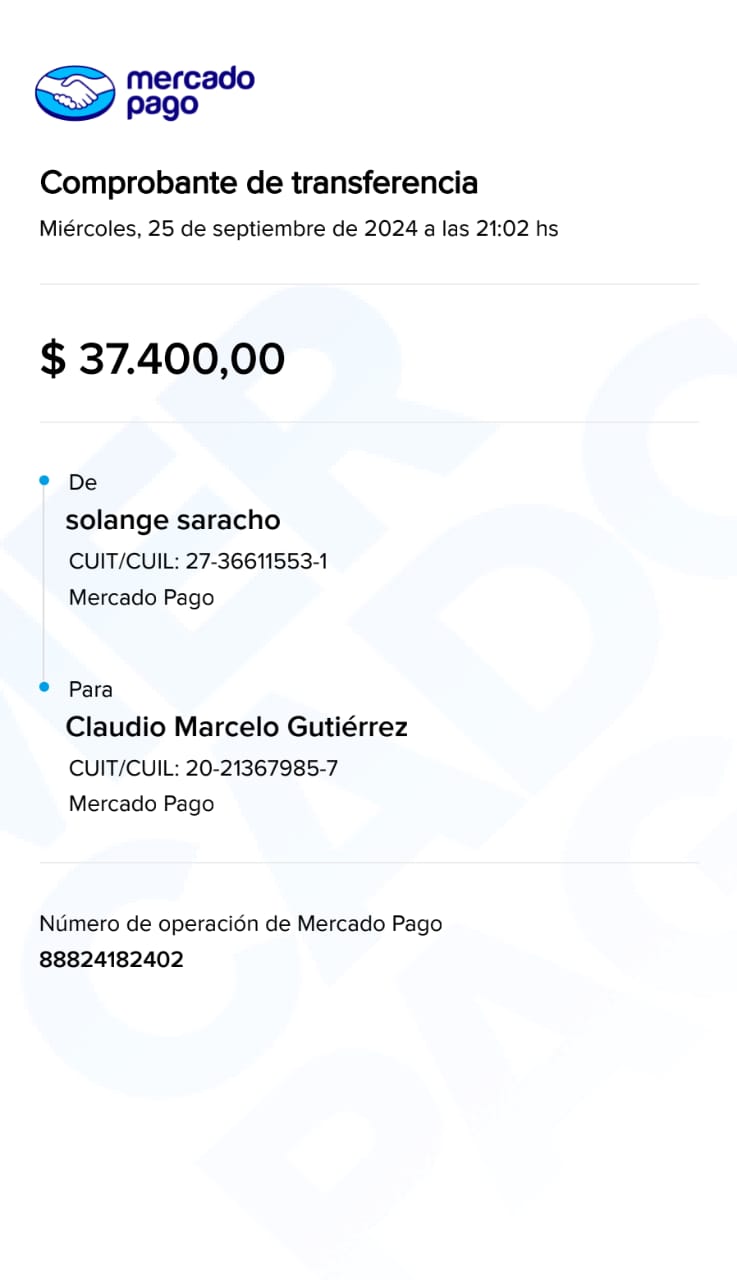Image resolution: width=737 pixels, height=1280 pixels.
Task: Click the blue dot beside "Para"
Action: pyautogui.click(x=44, y=688)
